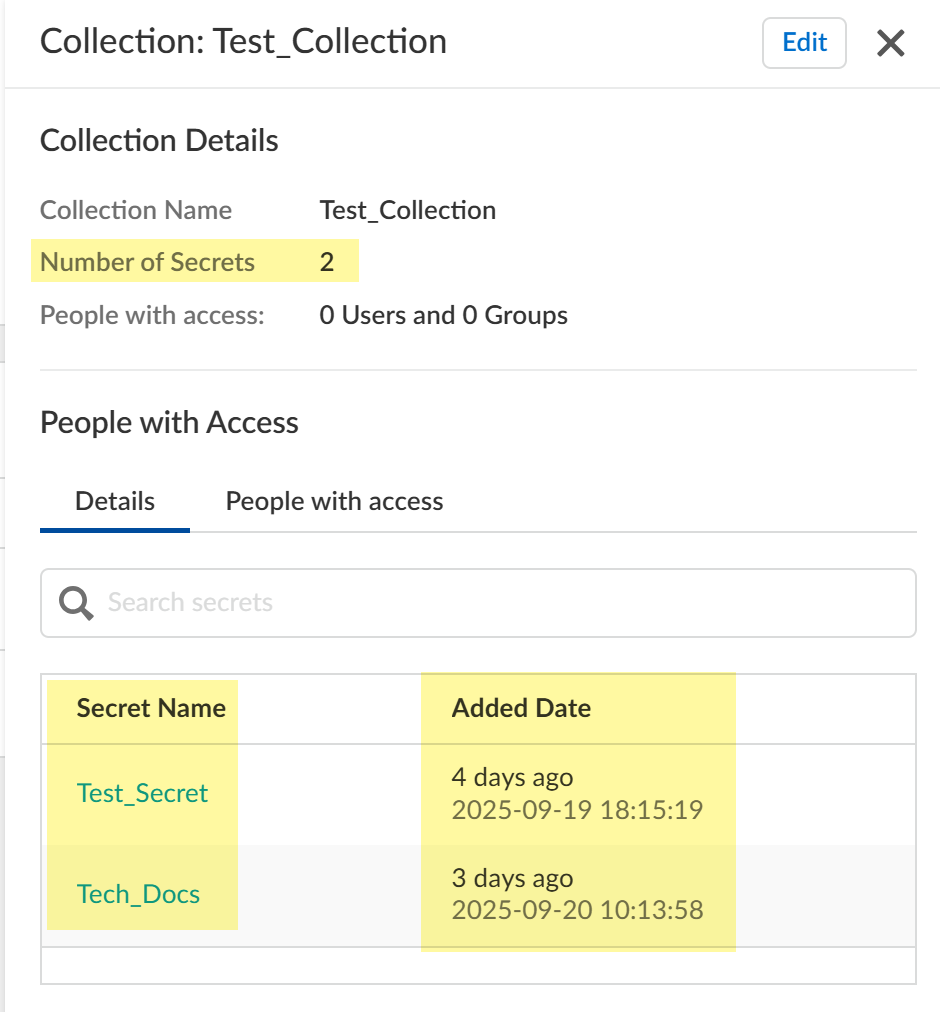Click the People with Access section heading
Viewport: 940px width, 1012px height.
click(x=169, y=423)
